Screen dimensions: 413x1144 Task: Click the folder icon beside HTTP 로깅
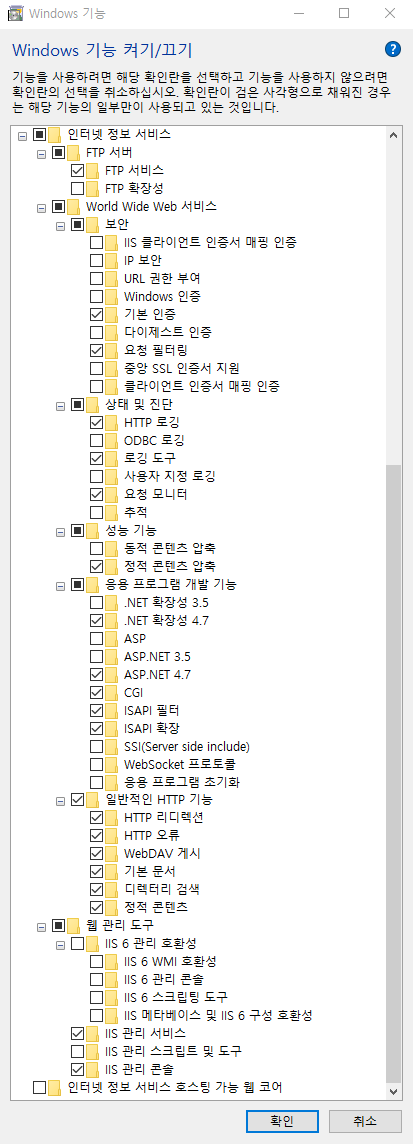(x=111, y=422)
